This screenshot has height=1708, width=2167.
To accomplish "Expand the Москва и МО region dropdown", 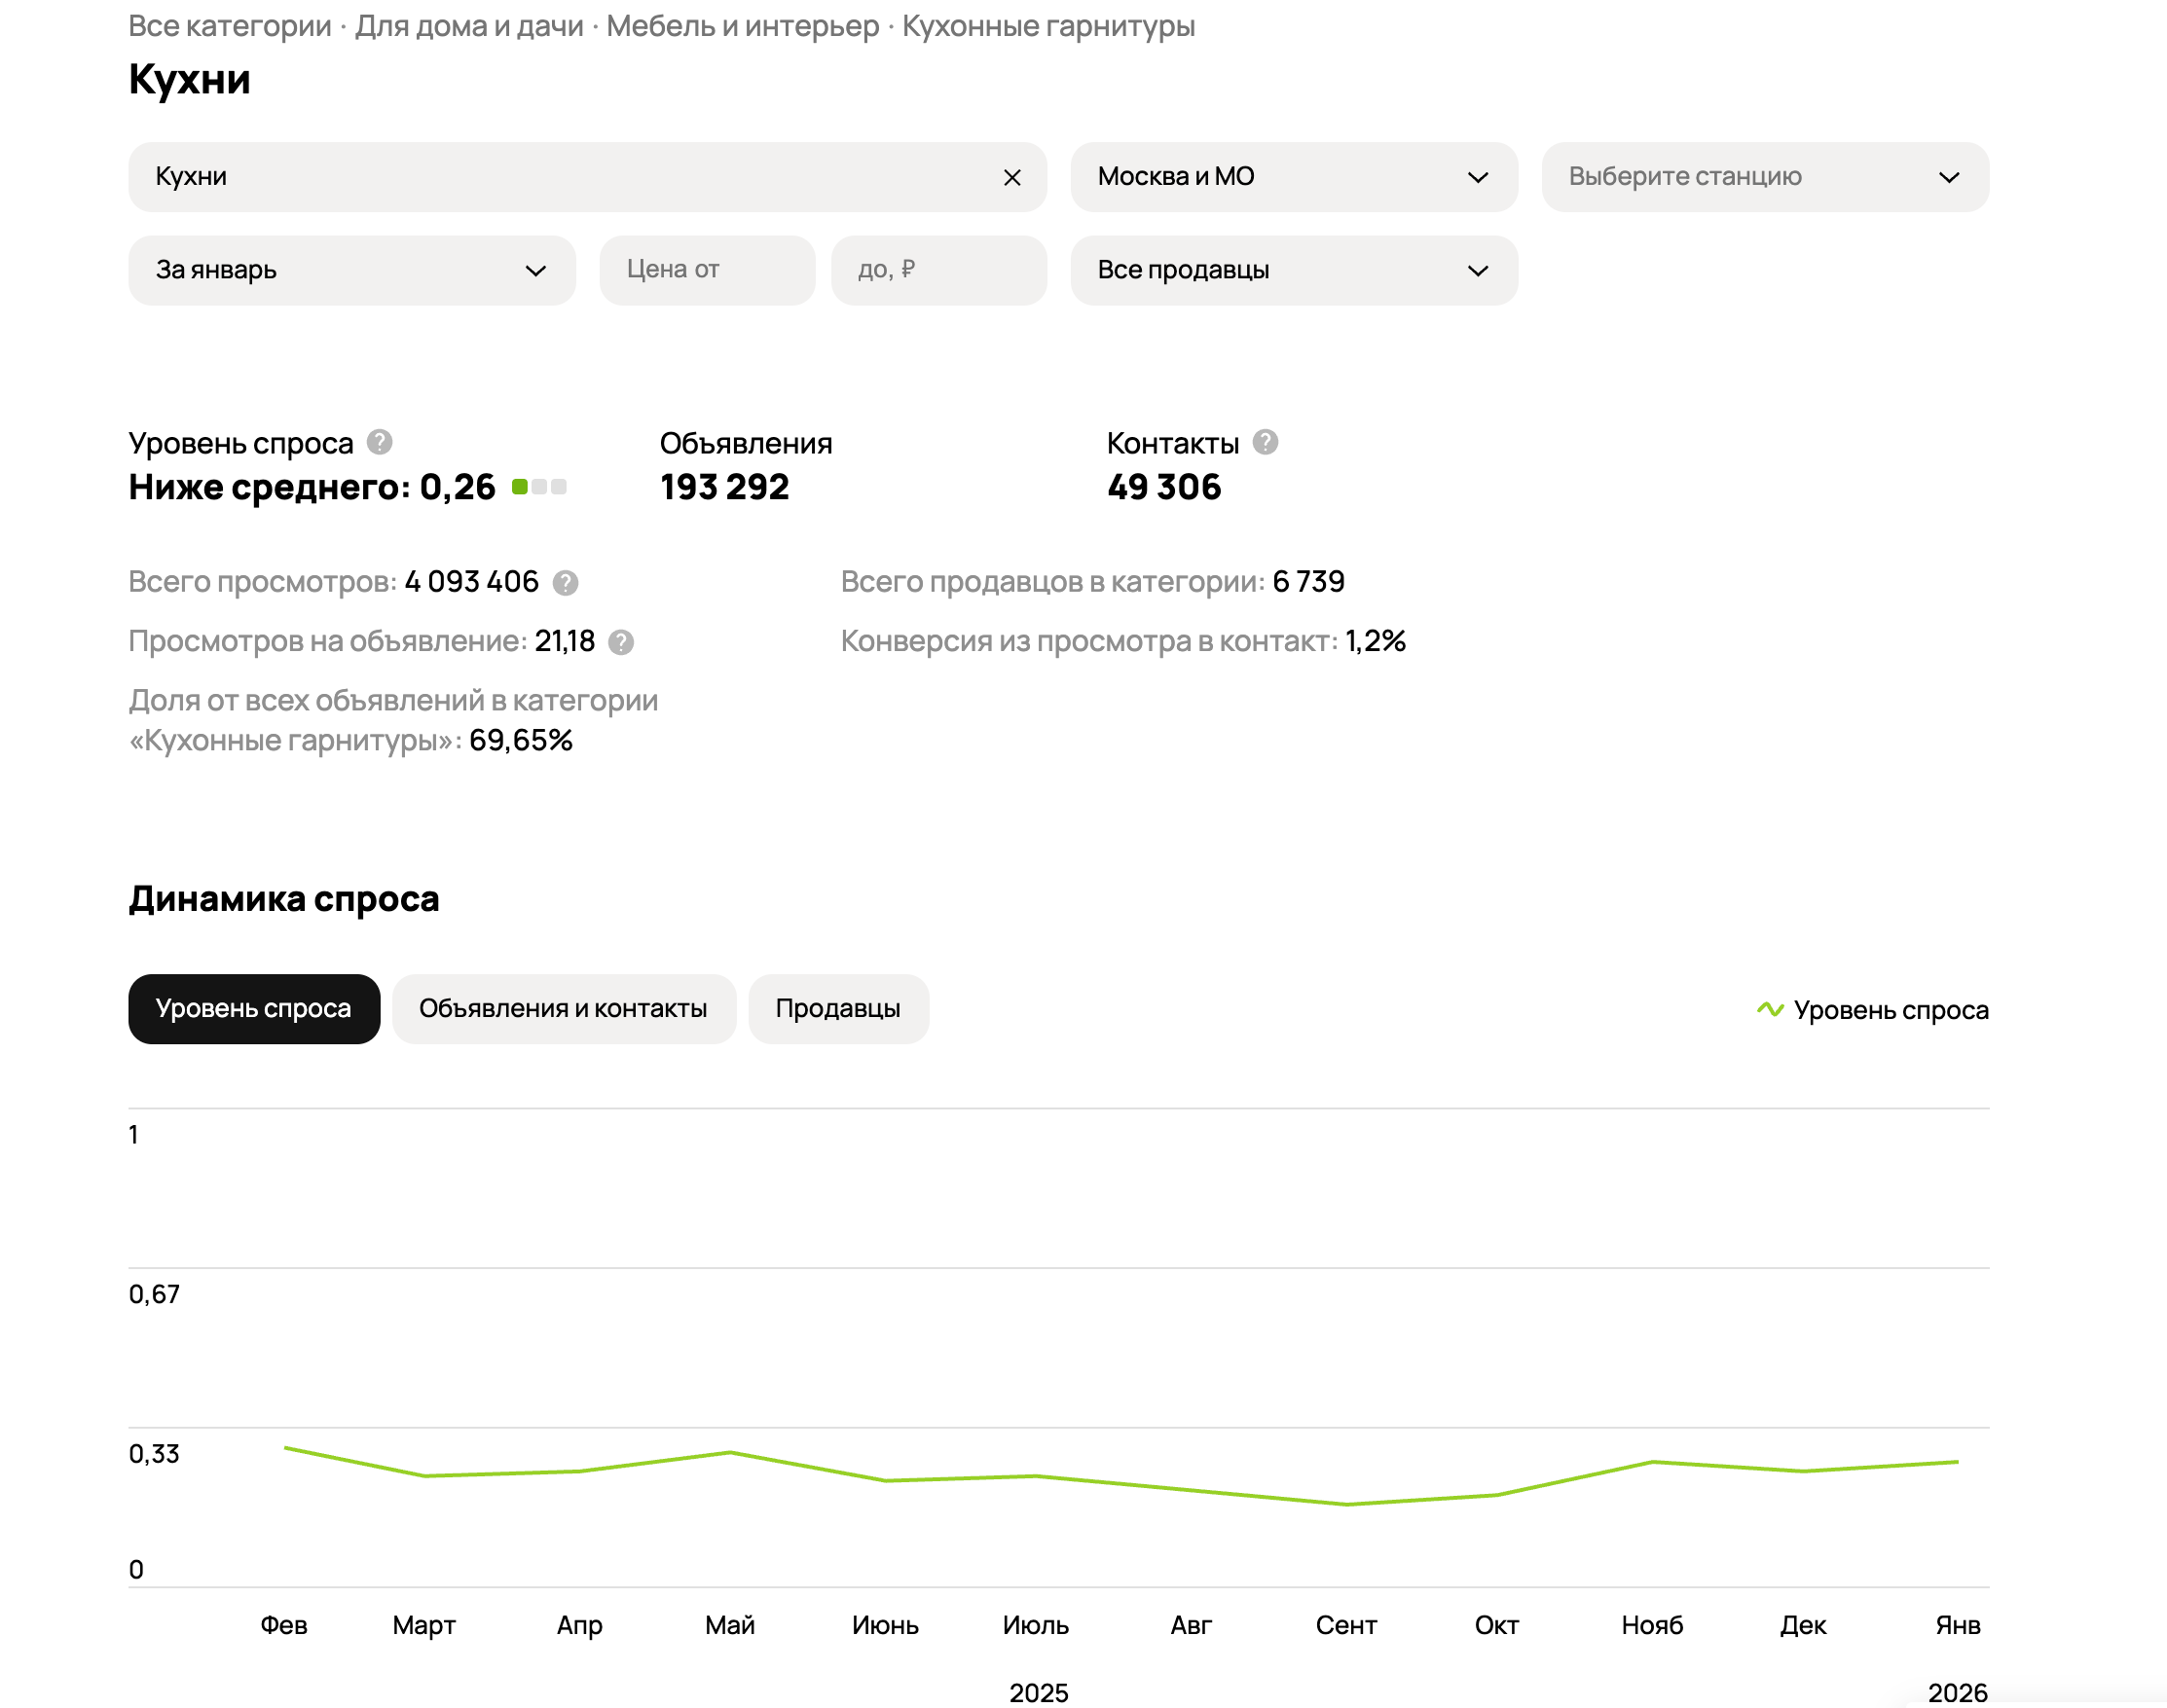I will [x=1293, y=177].
